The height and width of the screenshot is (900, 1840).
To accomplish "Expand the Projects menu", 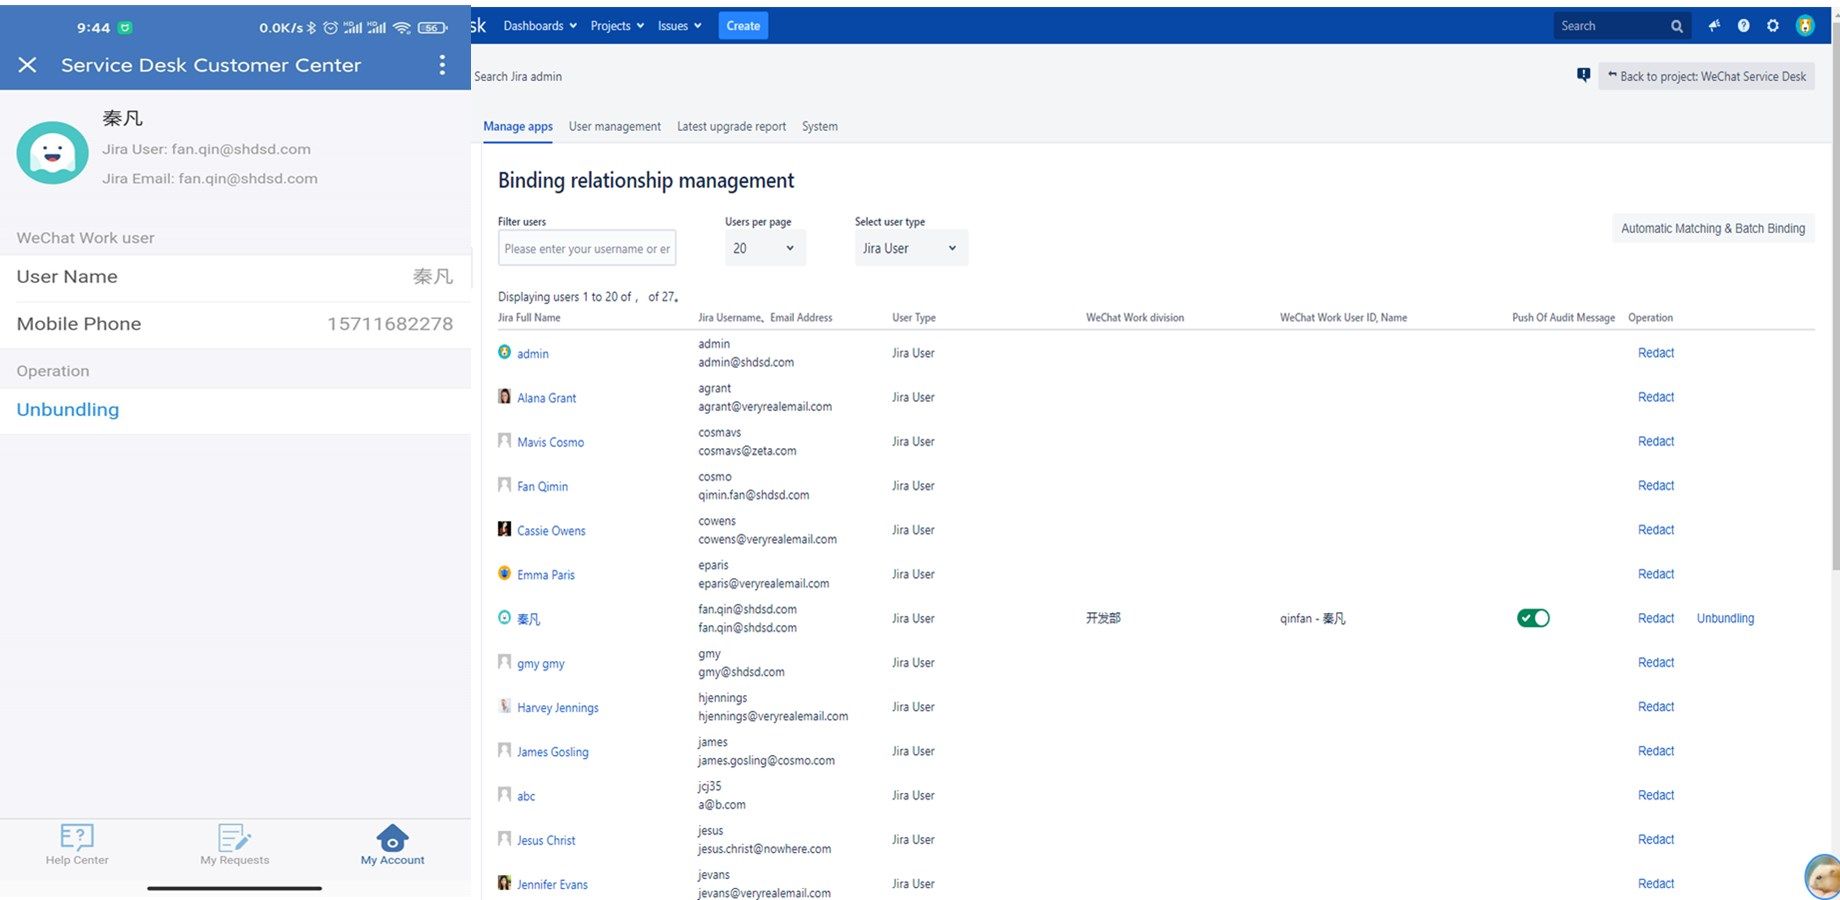I will pyautogui.click(x=617, y=26).
